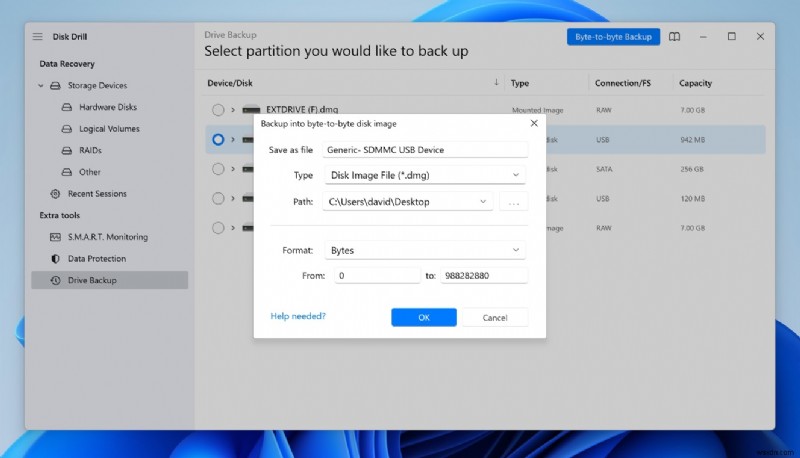This screenshot has height=458, width=800.
Task: Cancel the backup dialog
Action: pyautogui.click(x=495, y=317)
